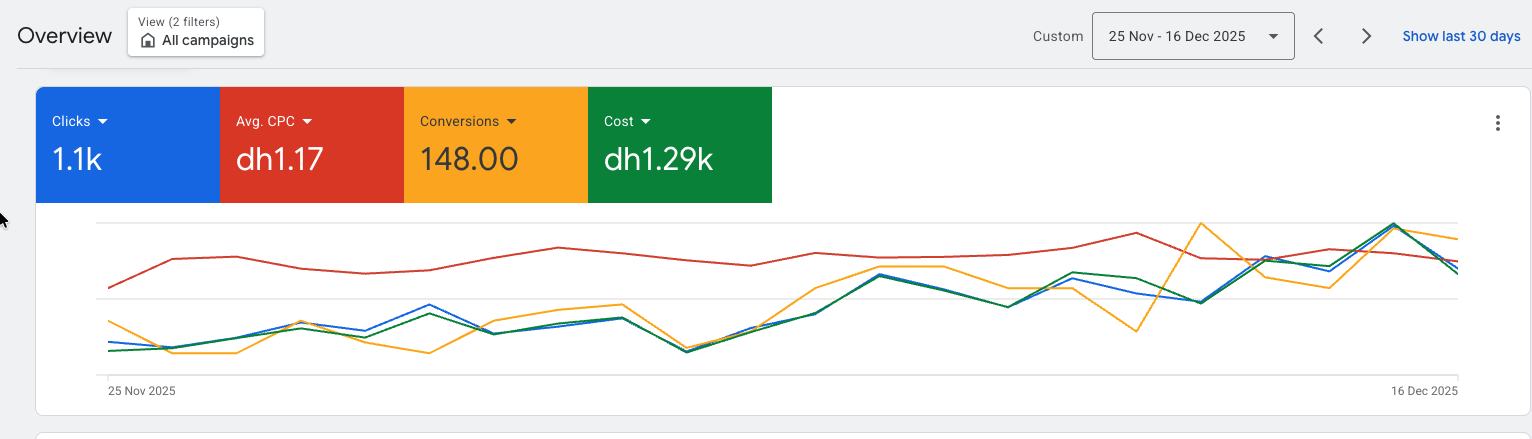Screen dimensions: 1532x439
Task: Open the Clicks metric dropdown arrow
Action: (103, 121)
